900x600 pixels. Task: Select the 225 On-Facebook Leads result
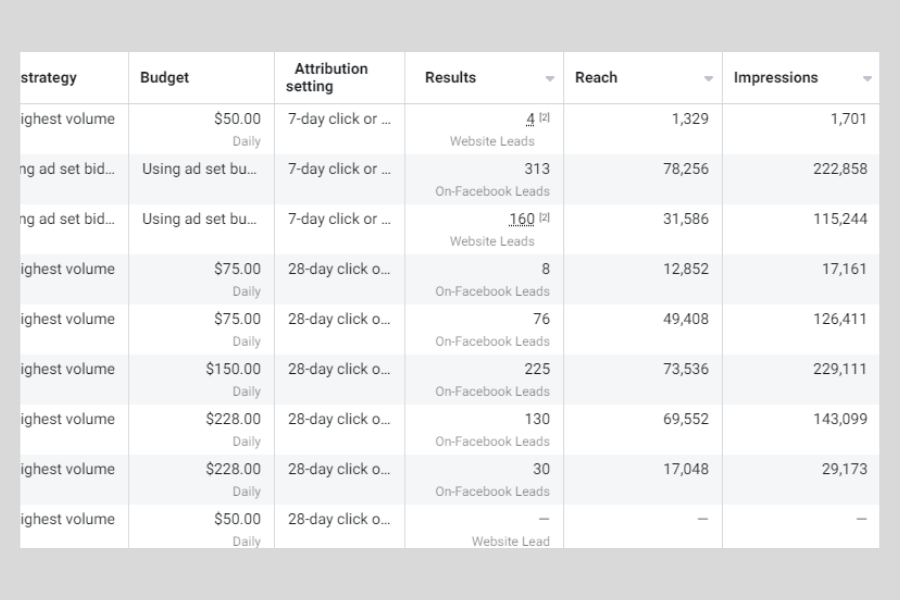pos(537,369)
